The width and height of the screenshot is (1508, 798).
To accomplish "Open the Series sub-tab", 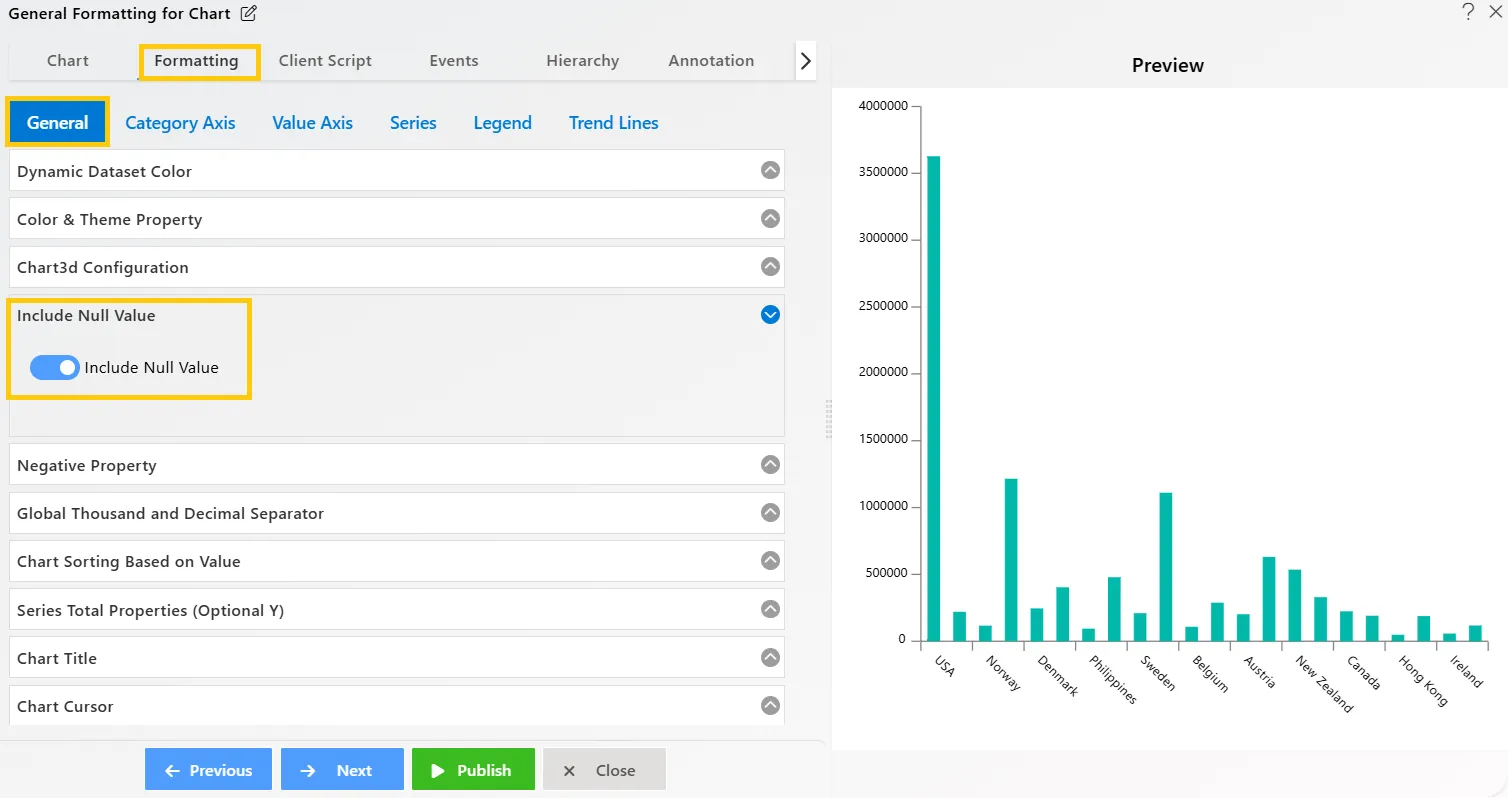I will [413, 123].
